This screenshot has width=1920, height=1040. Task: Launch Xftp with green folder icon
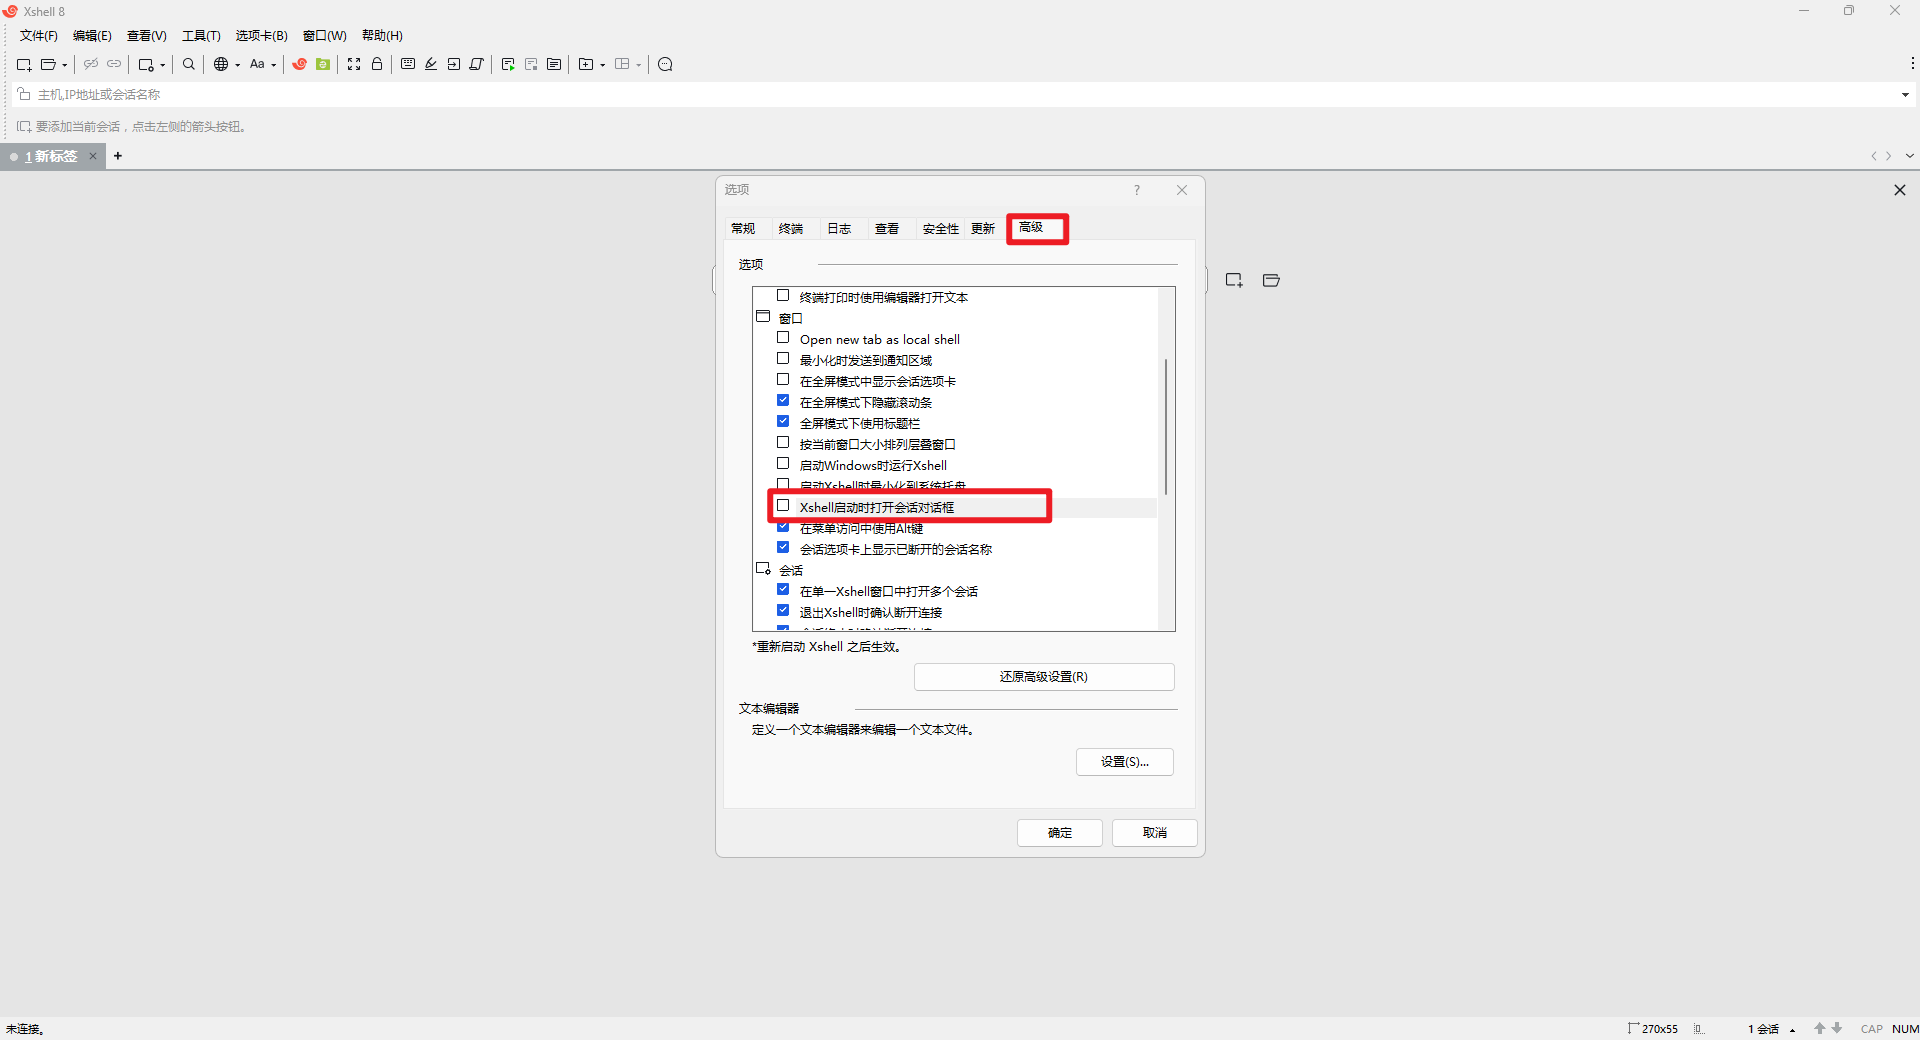pyautogui.click(x=323, y=64)
